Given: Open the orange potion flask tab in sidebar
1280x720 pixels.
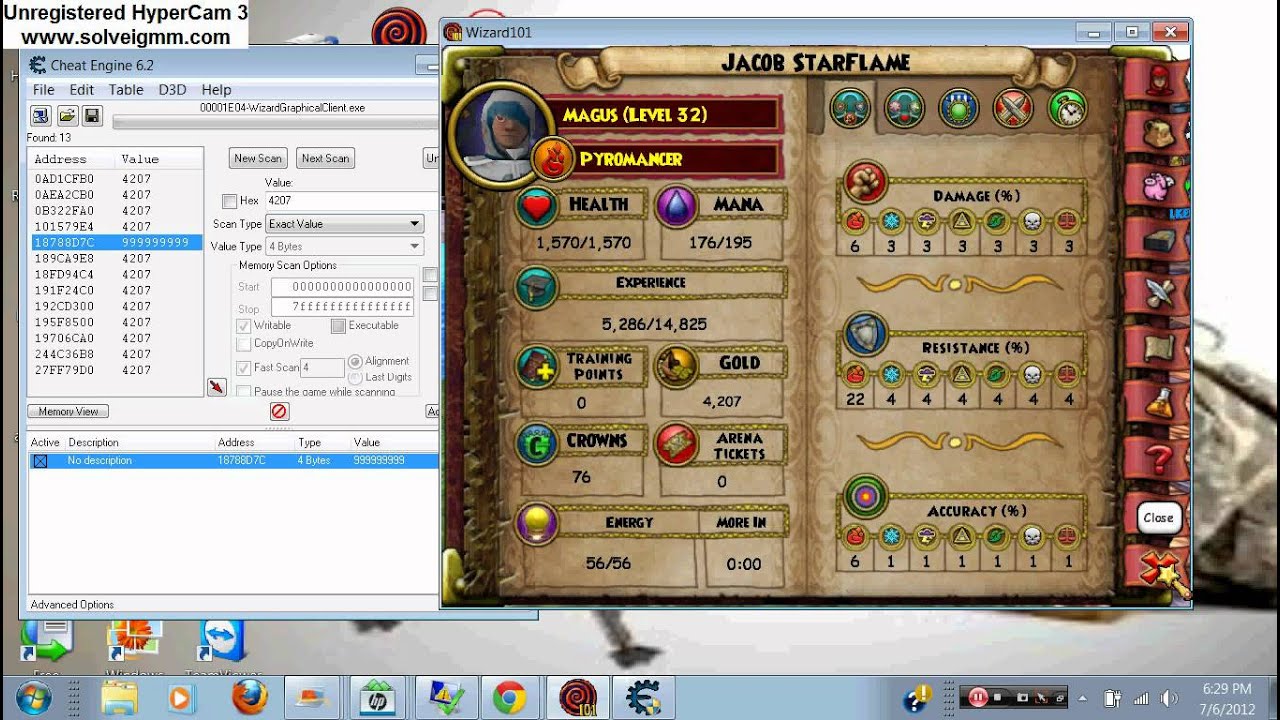Looking at the screenshot, I should [1157, 404].
